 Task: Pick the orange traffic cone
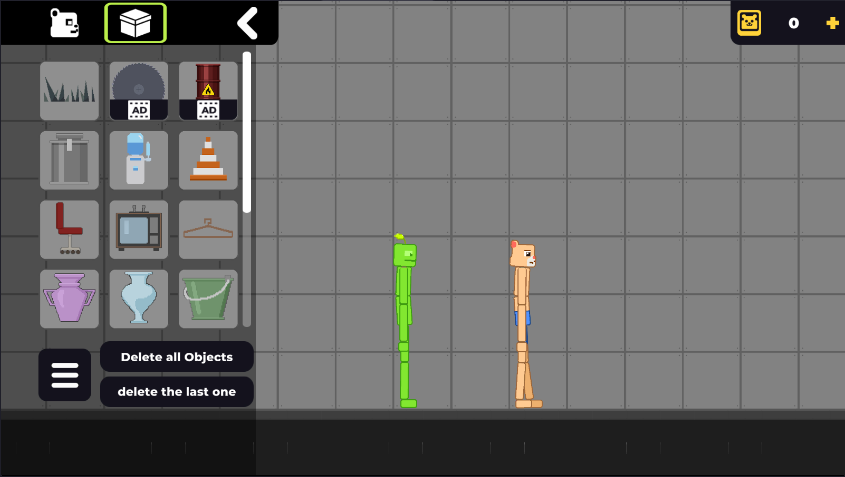[x=209, y=160]
